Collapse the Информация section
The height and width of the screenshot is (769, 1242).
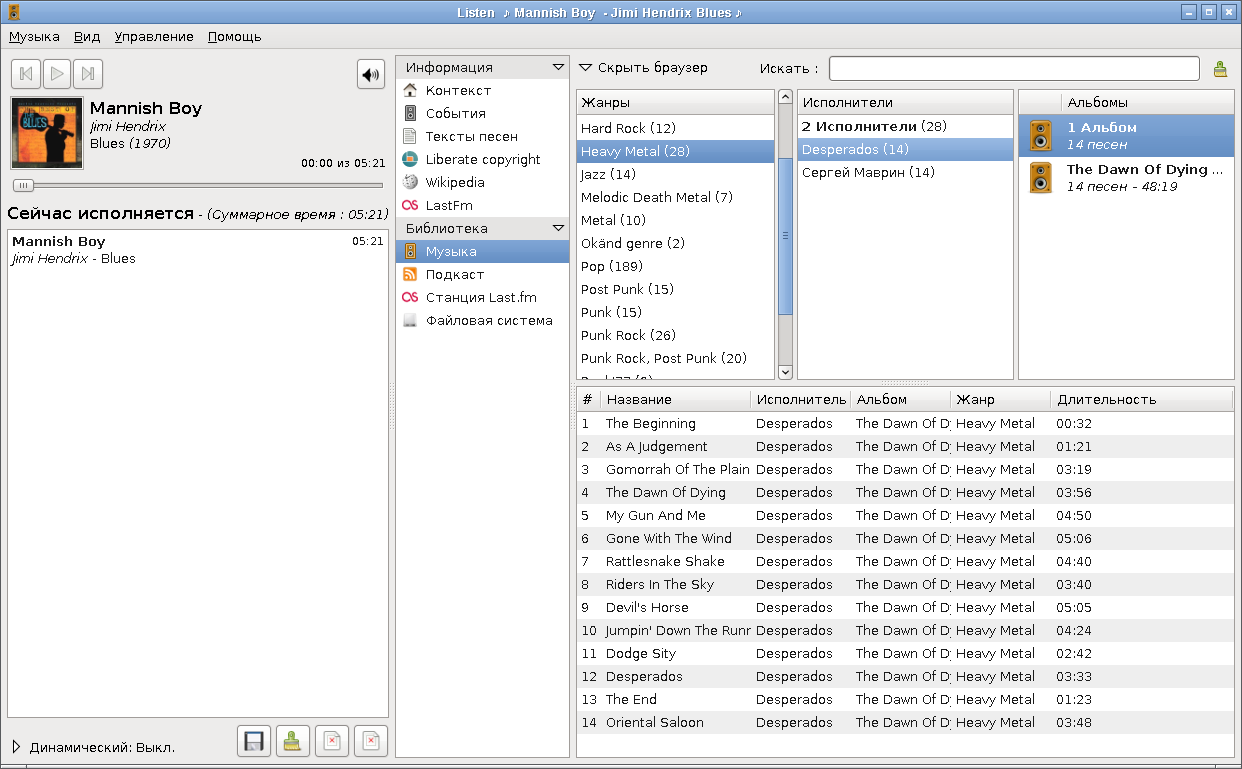pos(558,67)
